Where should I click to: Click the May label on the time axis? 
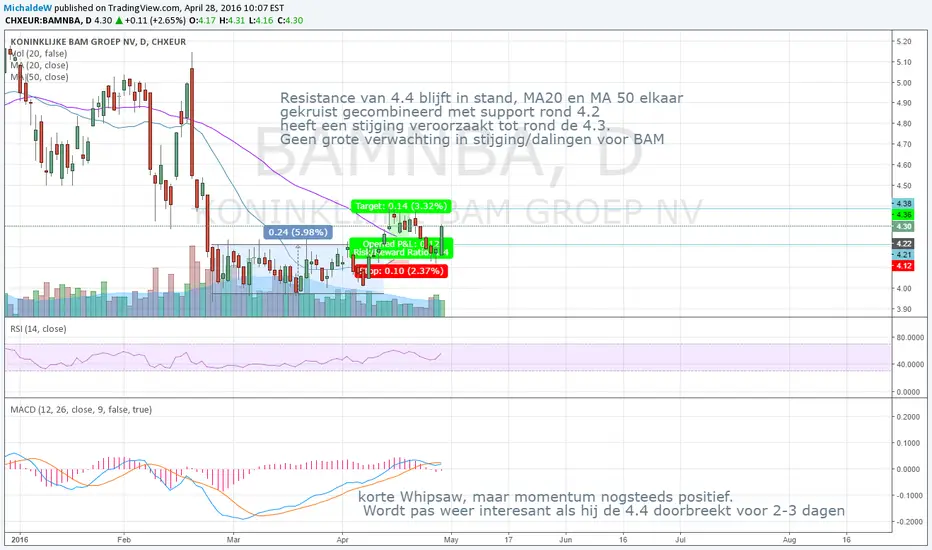(x=451, y=540)
